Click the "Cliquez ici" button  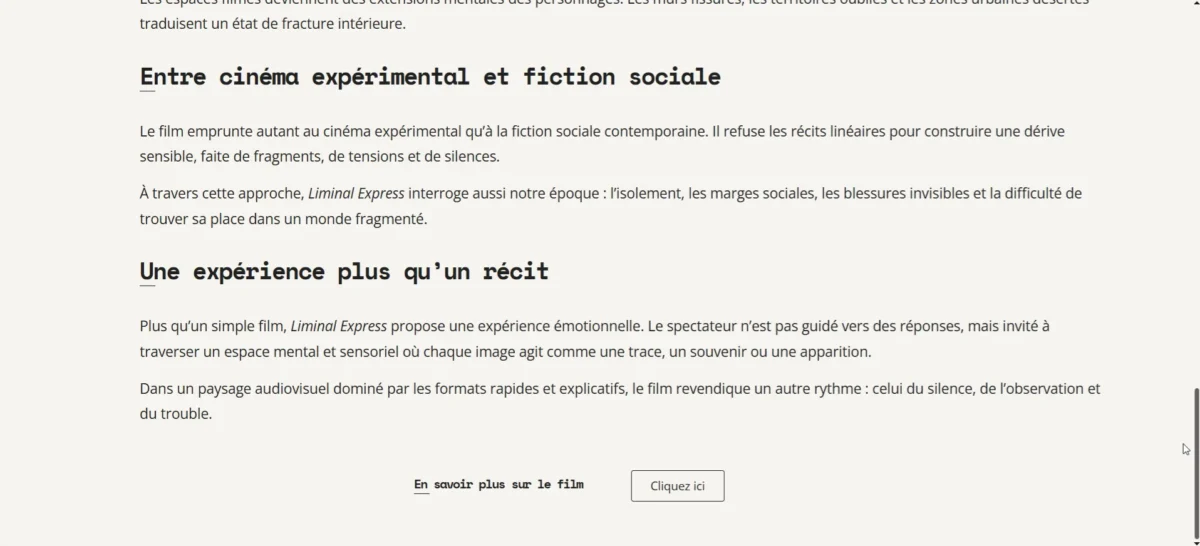click(677, 486)
